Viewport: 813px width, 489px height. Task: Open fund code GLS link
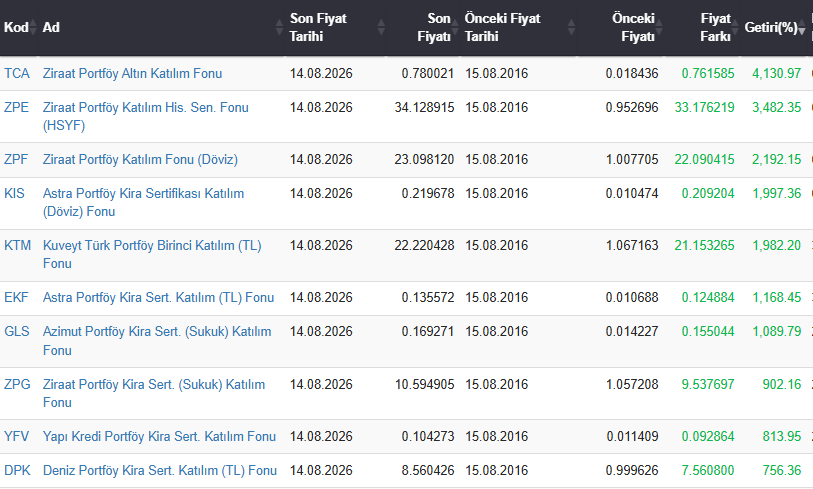[x=17, y=331]
